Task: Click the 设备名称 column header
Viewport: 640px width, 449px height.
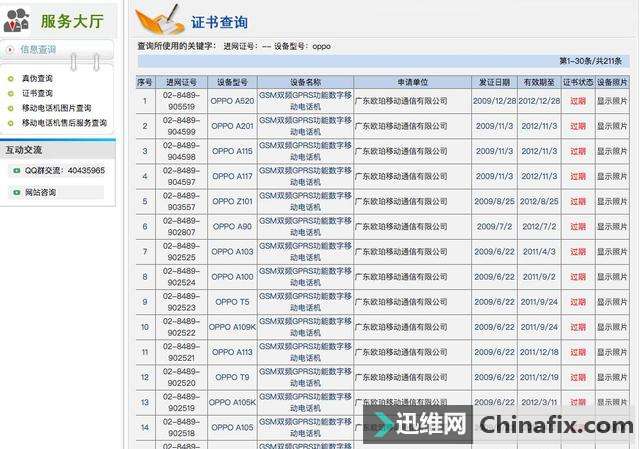Action: [305, 82]
